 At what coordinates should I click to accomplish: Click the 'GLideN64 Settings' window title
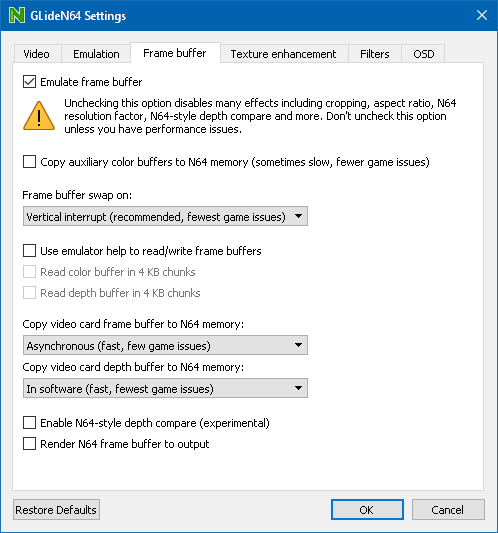[x=78, y=16]
